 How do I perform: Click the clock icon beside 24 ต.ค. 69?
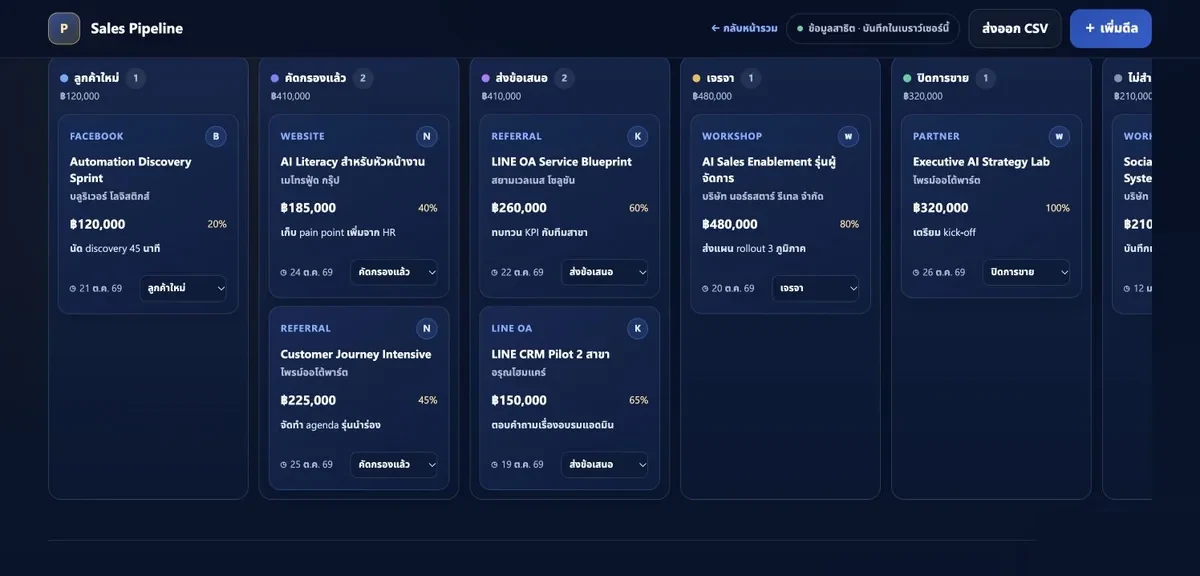tap(284, 272)
